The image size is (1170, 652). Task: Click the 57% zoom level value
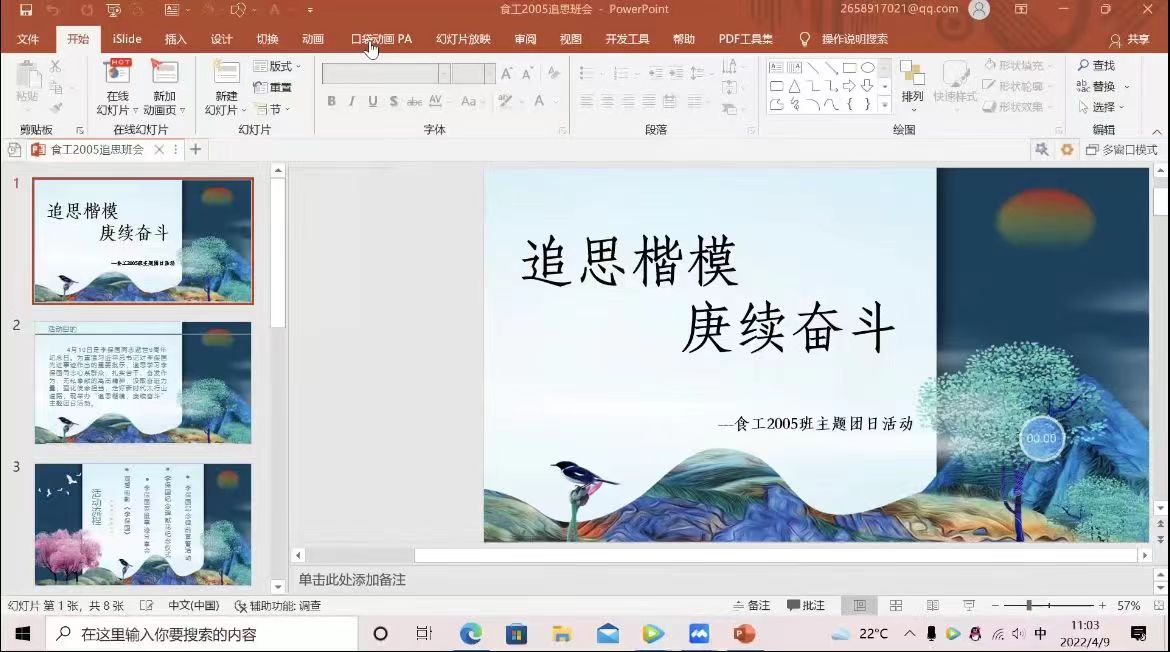[x=1128, y=606]
